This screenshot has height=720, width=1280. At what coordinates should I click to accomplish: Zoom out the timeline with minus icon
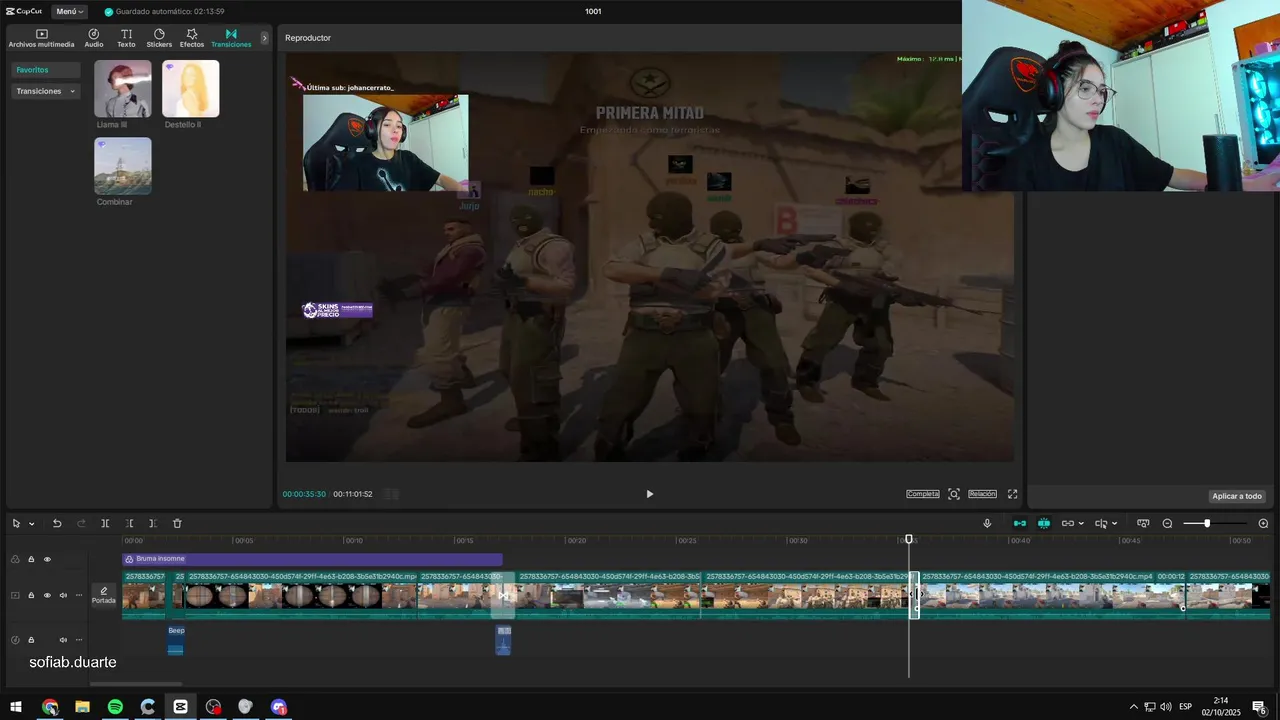pyautogui.click(x=1167, y=524)
